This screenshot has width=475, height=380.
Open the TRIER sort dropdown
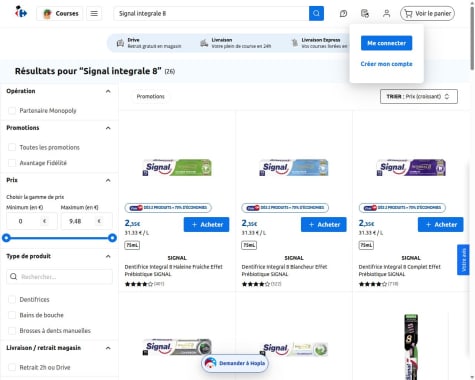419,96
